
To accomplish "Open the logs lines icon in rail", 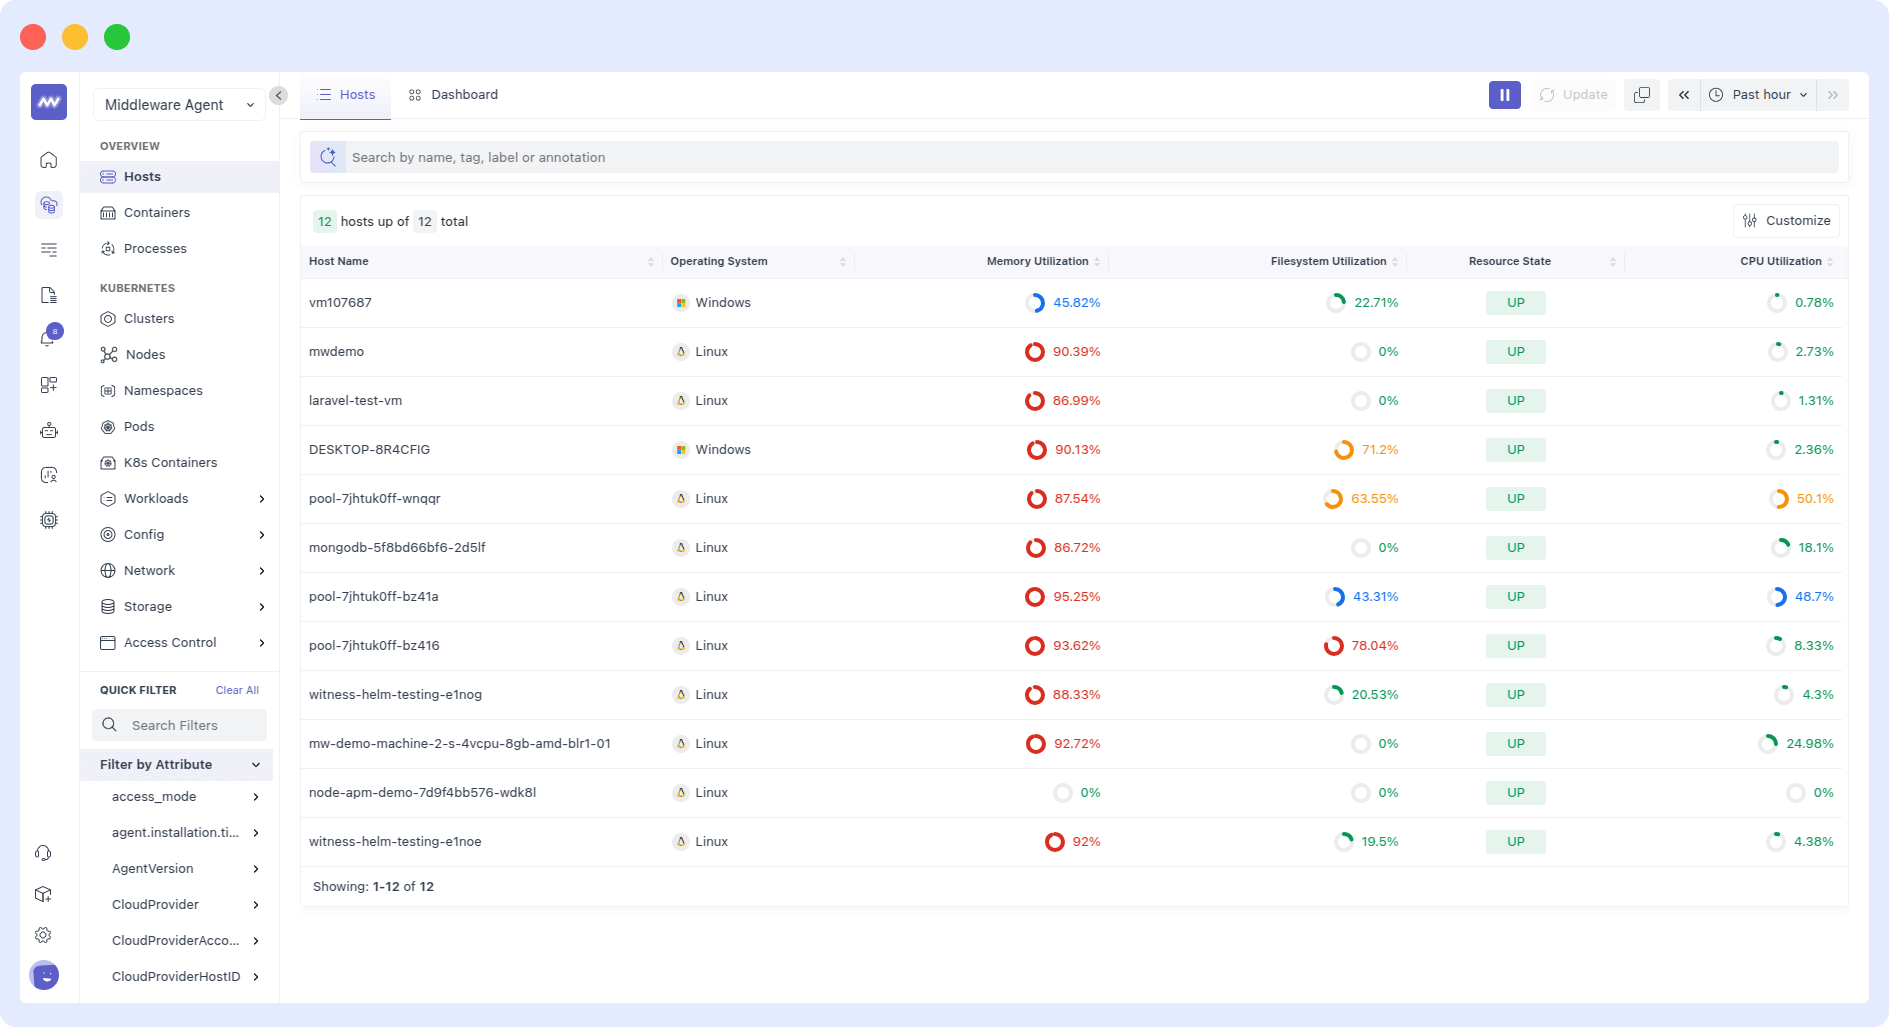I will pos(49,250).
